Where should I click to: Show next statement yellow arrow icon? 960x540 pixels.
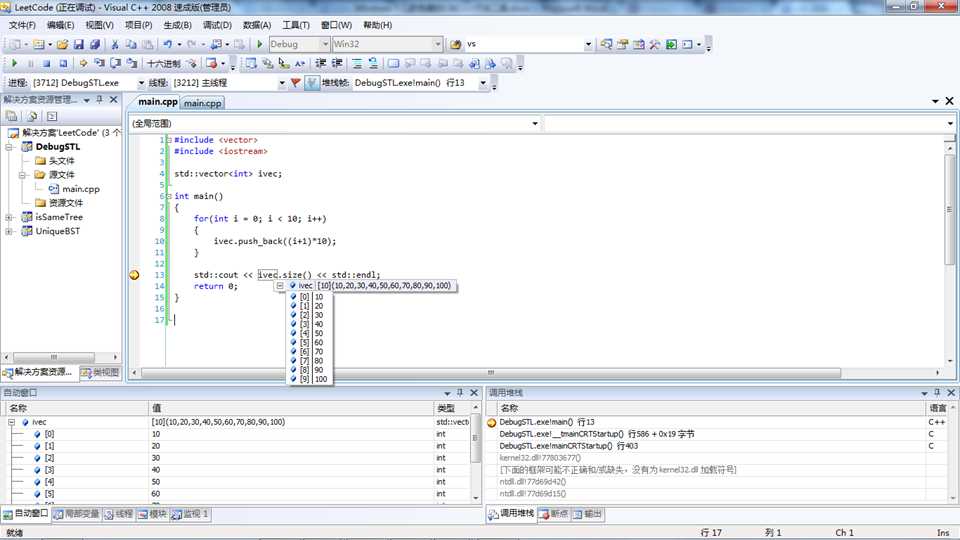click(83, 63)
